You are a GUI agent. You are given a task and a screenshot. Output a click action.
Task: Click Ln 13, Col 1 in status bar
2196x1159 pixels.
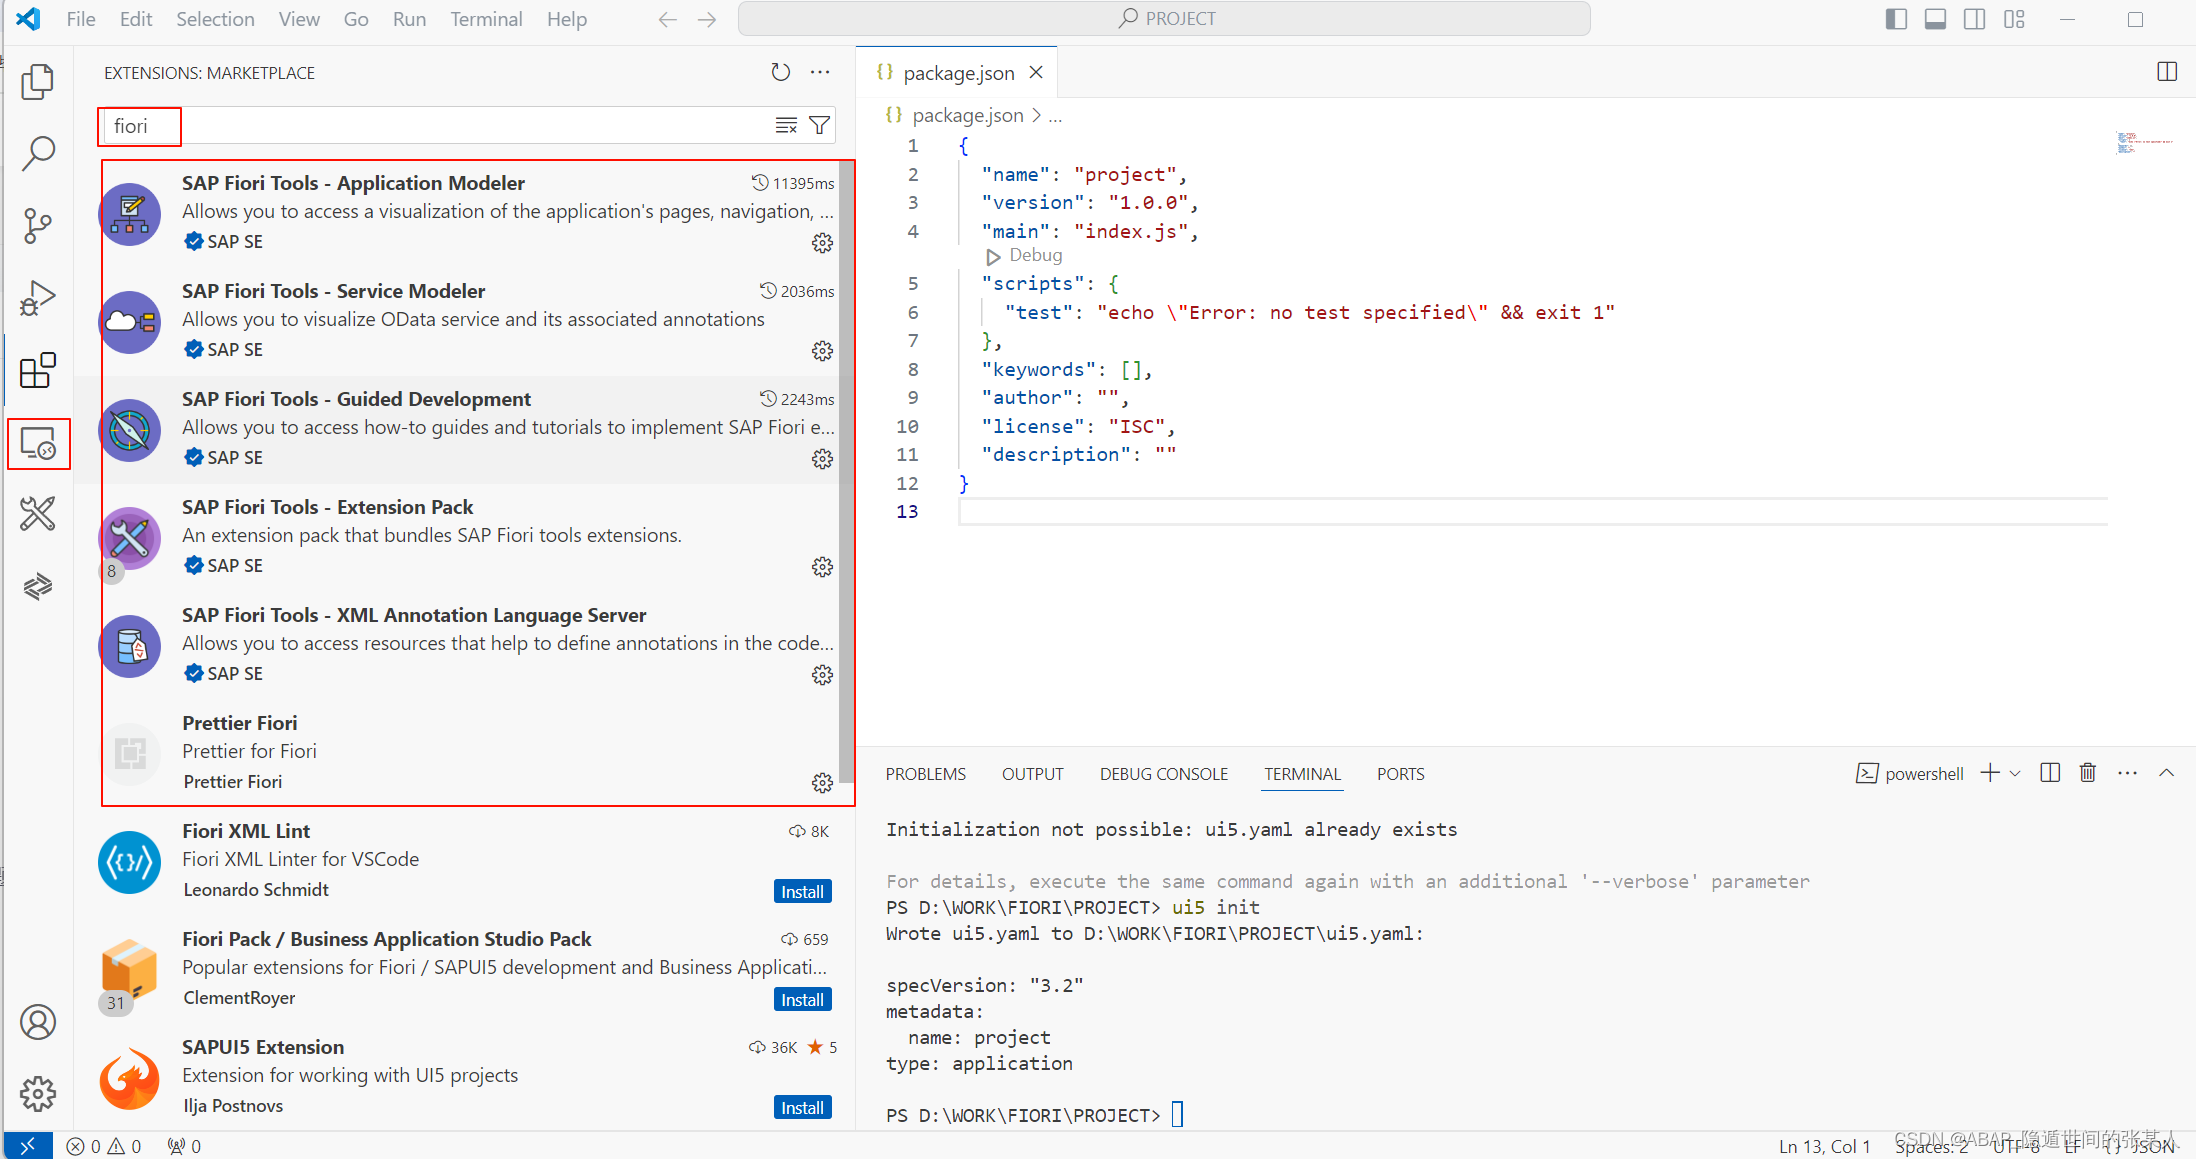(1824, 1146)
